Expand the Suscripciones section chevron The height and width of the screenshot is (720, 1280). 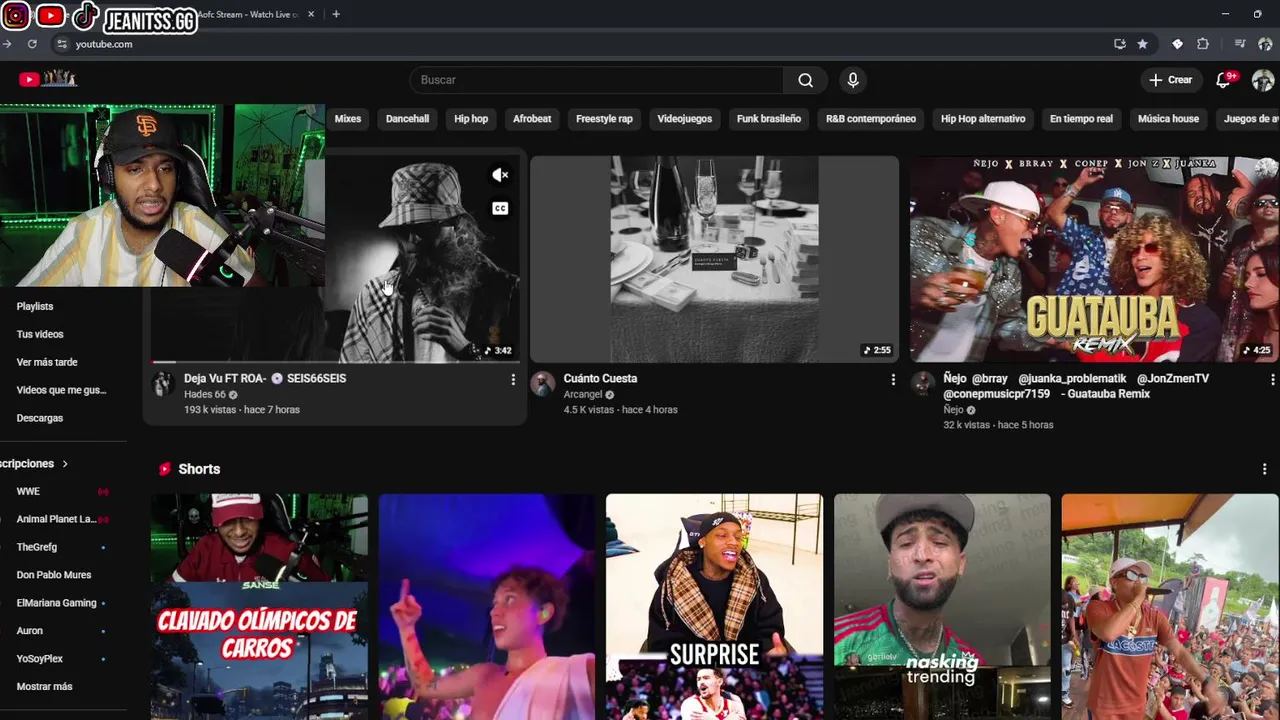point(65,464)
